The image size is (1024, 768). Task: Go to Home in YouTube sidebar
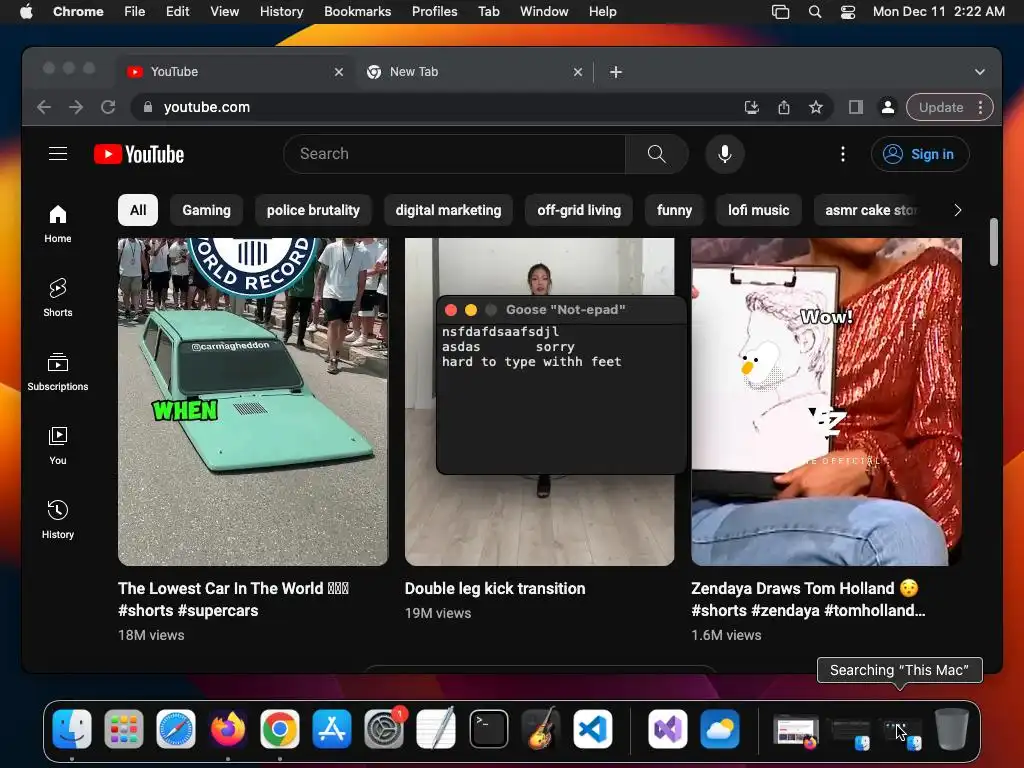coord(57,224)
